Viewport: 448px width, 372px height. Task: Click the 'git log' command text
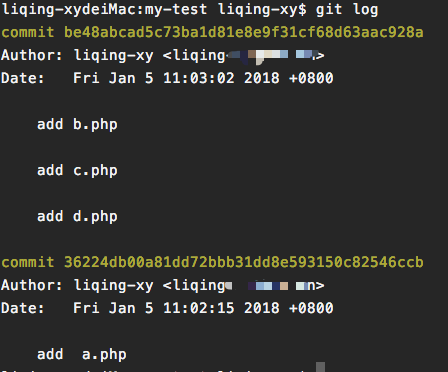pos(347,10)
